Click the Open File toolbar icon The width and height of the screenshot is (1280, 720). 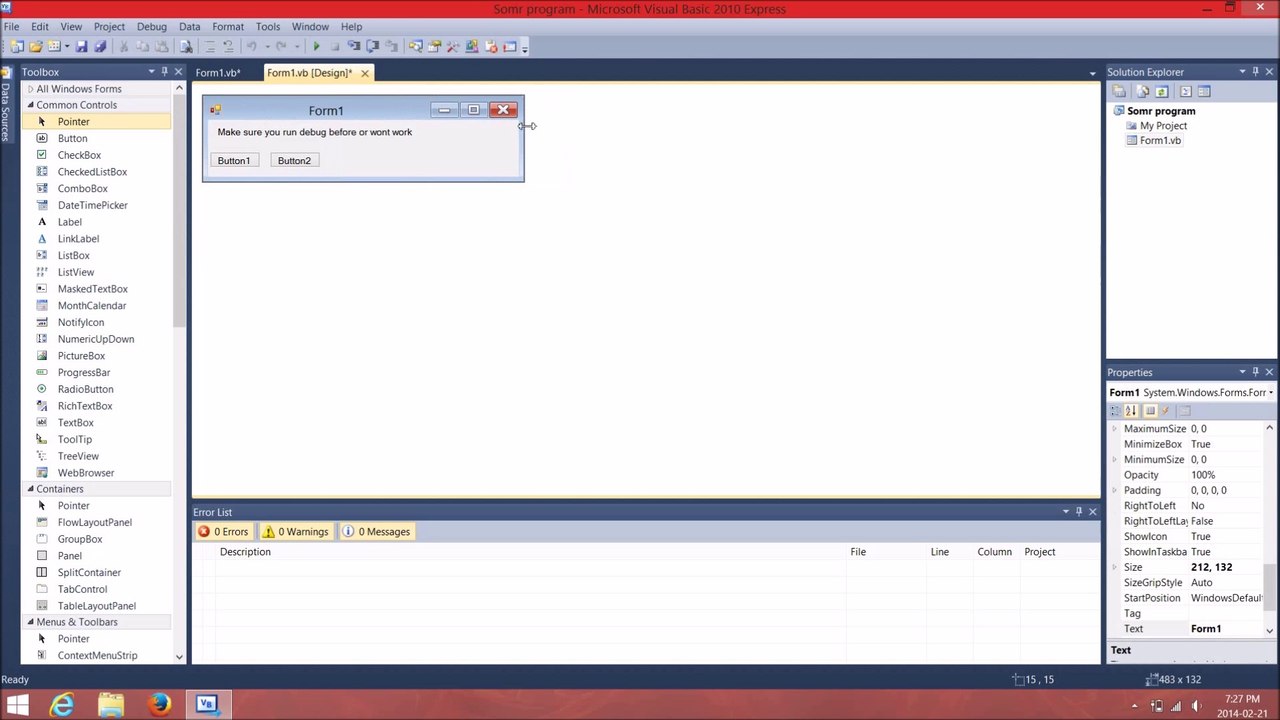(36, 46)
